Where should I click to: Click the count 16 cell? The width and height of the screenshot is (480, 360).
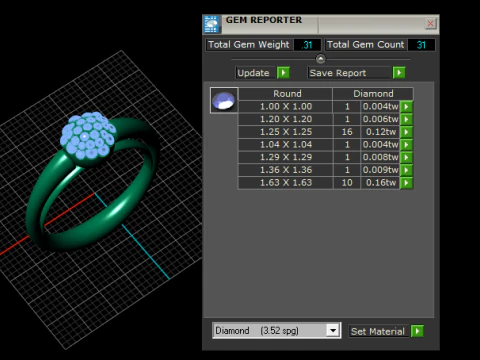(347, 132)
